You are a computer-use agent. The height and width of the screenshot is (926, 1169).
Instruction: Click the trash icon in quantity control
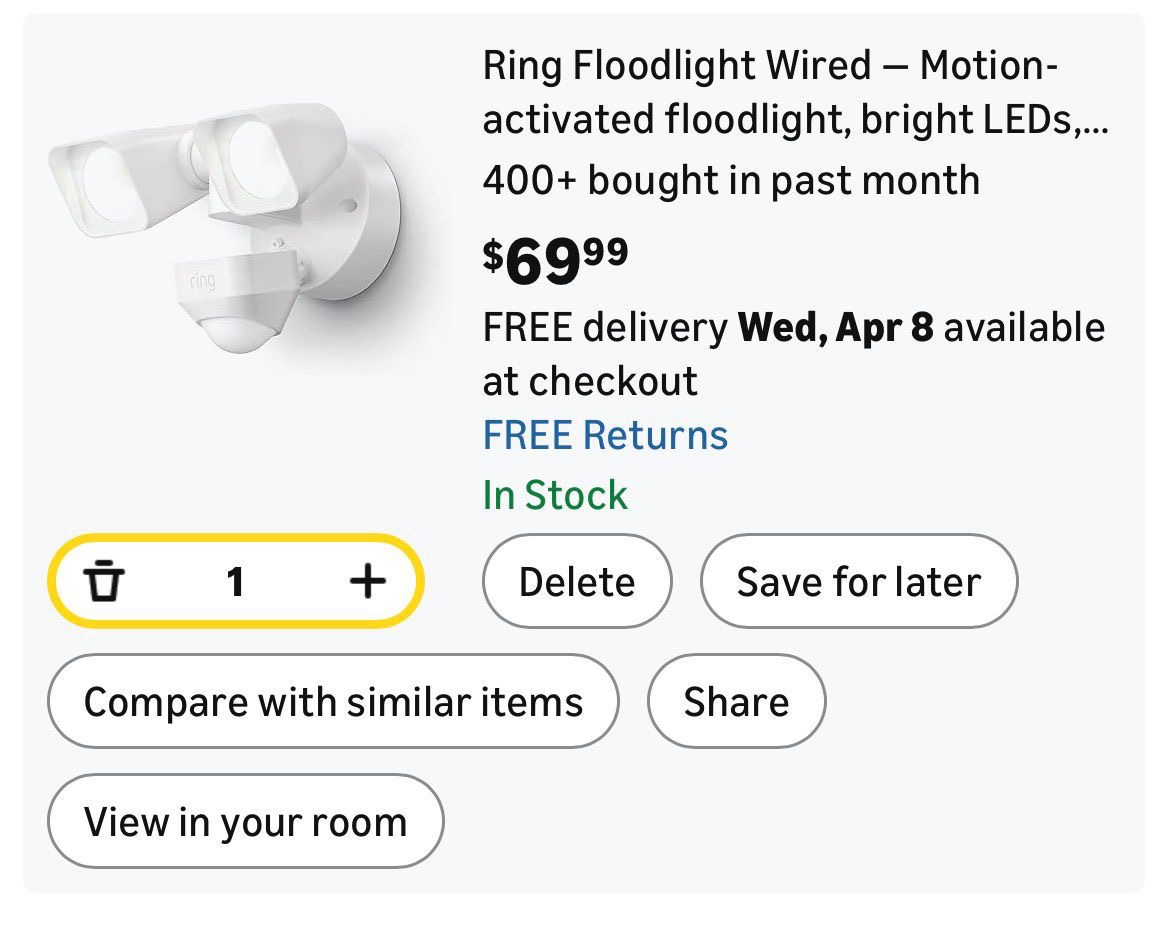click(103, 581)
